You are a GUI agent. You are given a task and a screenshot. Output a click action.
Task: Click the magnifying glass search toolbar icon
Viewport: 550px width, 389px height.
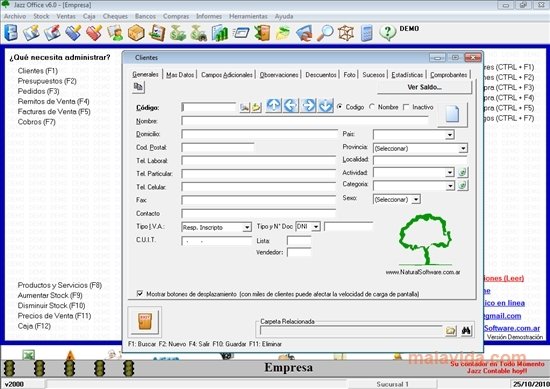[x=325, y=33]
